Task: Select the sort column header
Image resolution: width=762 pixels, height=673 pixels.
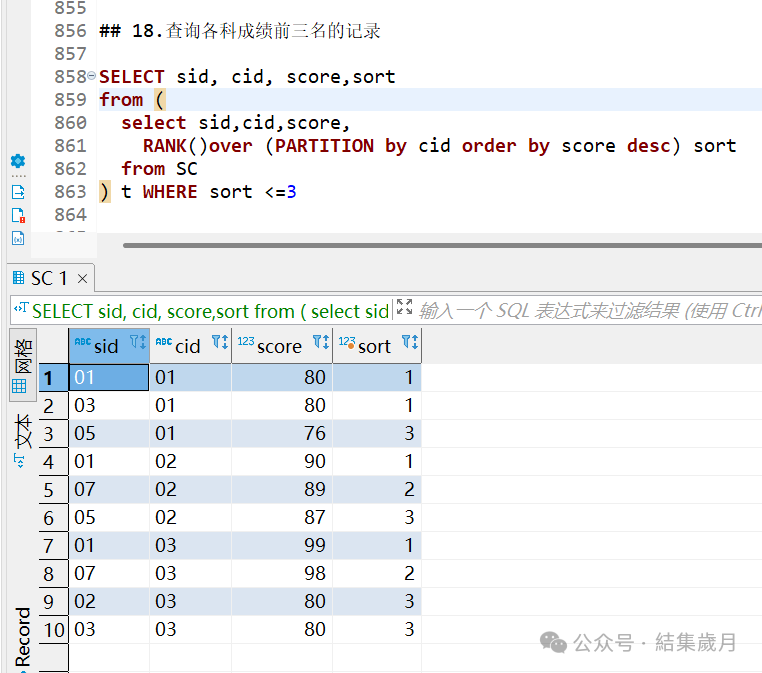Action: pyautogui.click(x=377, y=345)
